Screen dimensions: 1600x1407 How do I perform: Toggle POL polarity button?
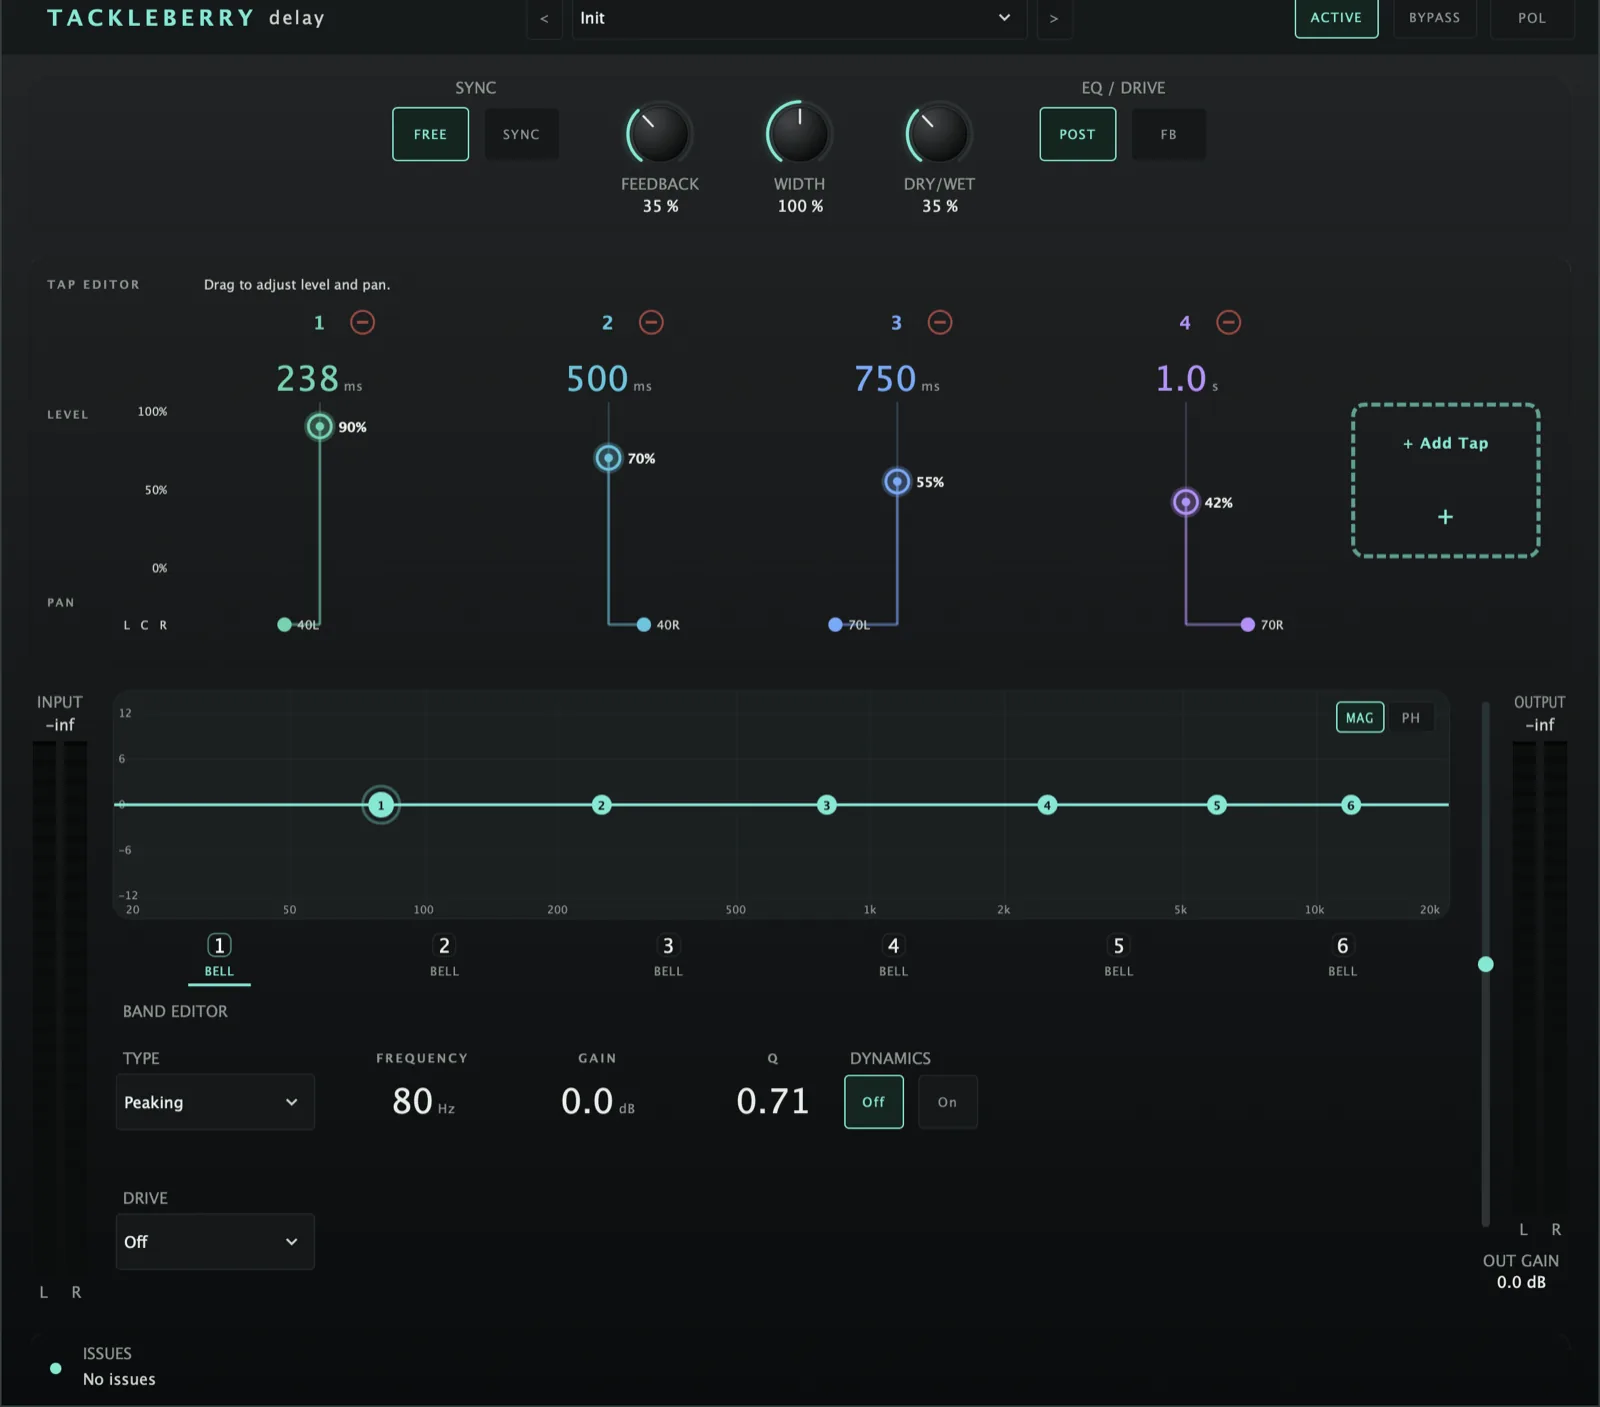tap(1532, 18)
